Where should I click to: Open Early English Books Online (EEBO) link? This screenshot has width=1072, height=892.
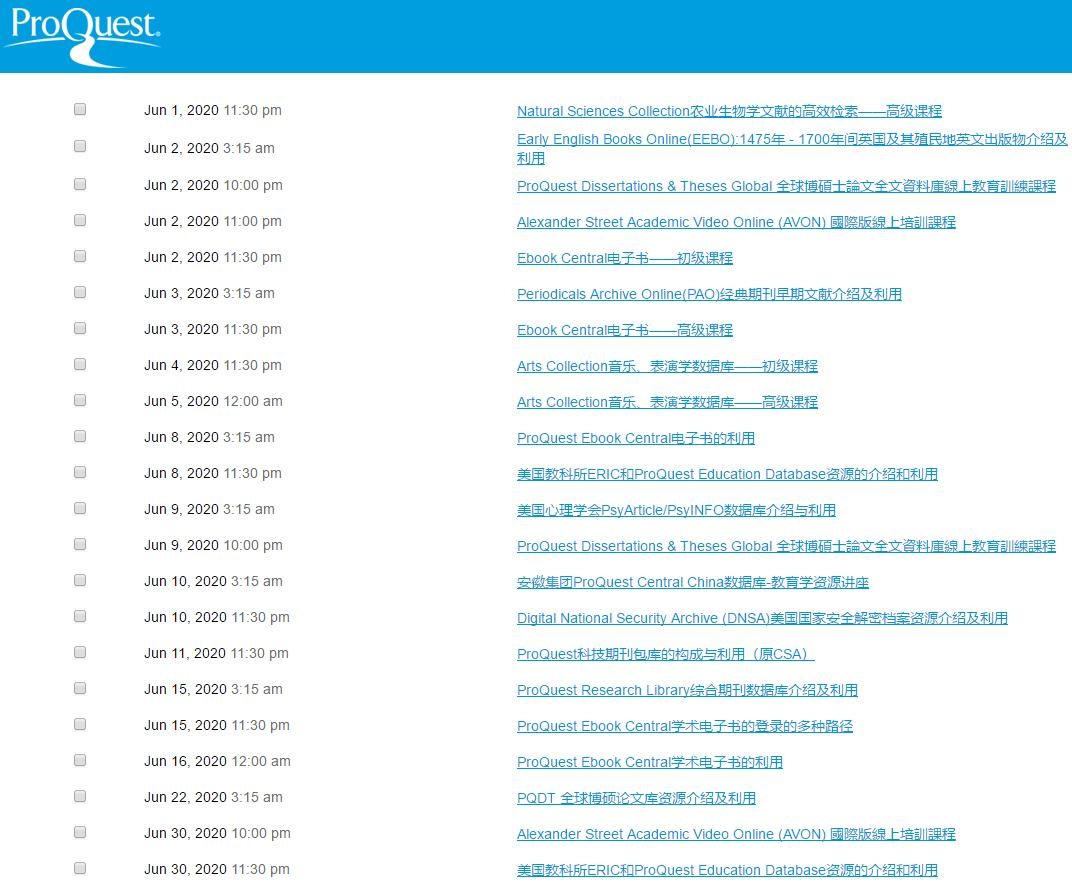[x=791, y=140]
